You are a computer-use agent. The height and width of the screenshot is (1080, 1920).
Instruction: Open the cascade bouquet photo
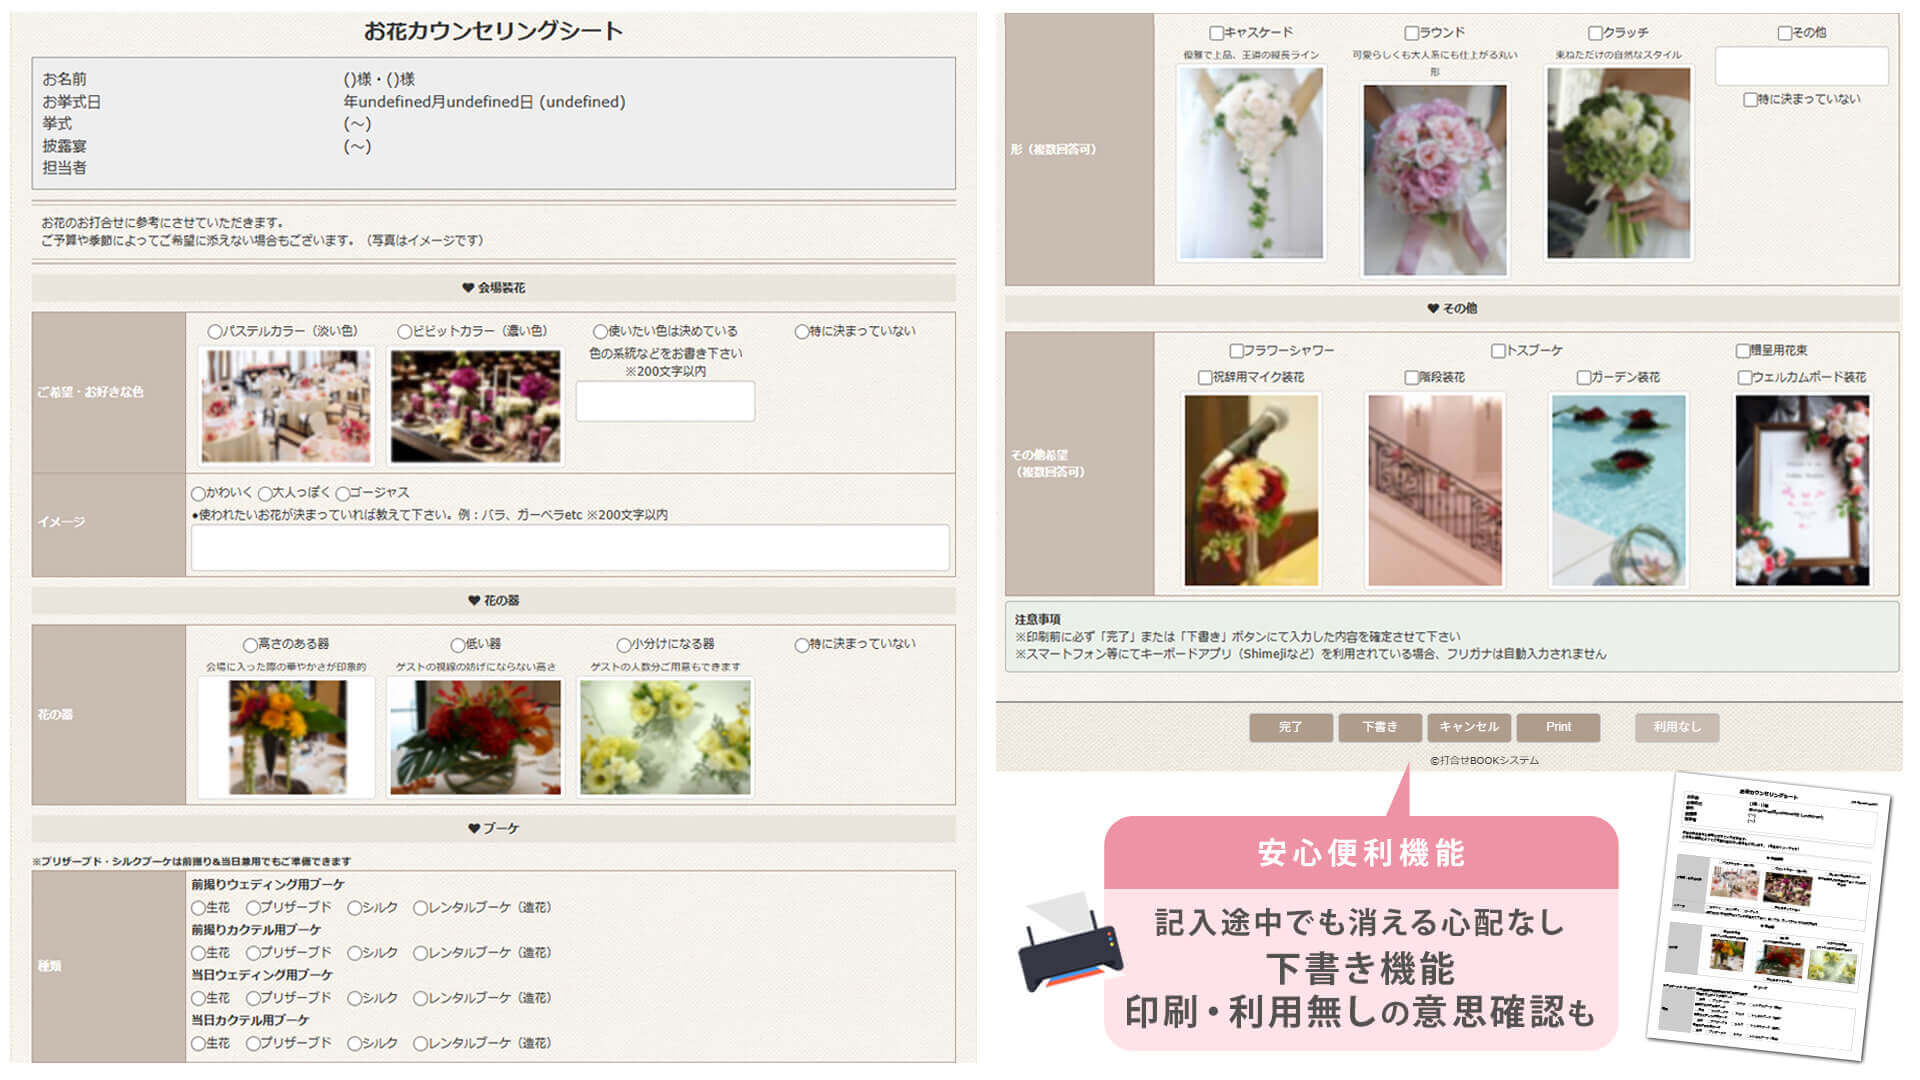point(1251,164)
